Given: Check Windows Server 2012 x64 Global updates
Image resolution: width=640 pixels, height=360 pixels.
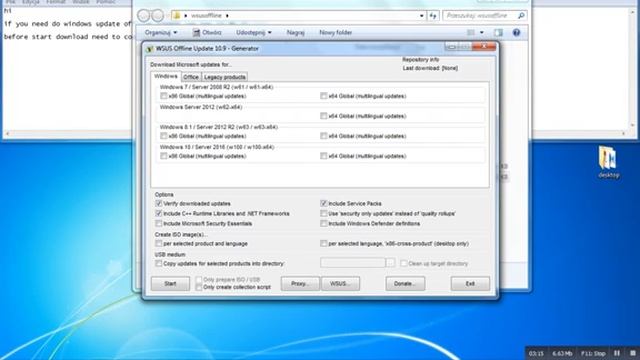Looking at the screenshot, I should pos(324,116).
